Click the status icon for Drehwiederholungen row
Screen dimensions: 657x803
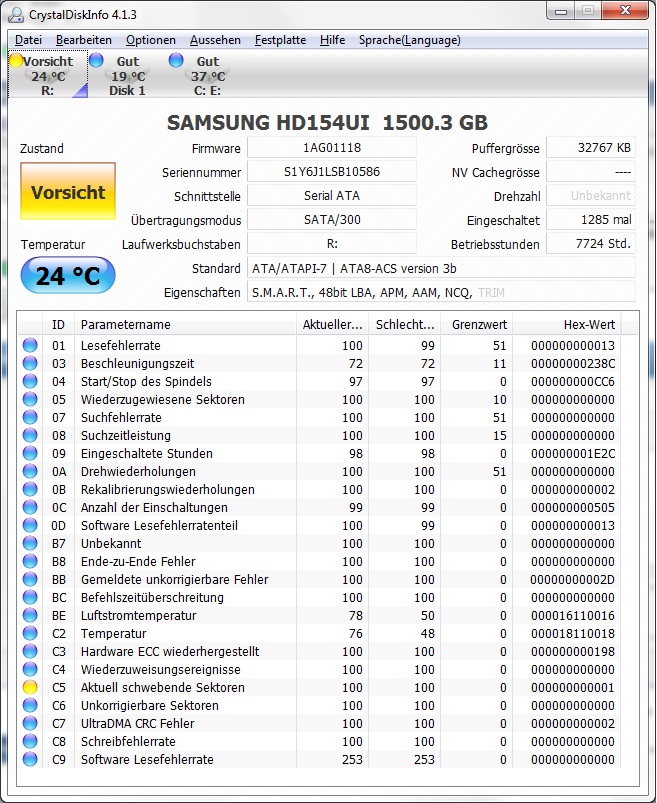(x=30, y=471)
